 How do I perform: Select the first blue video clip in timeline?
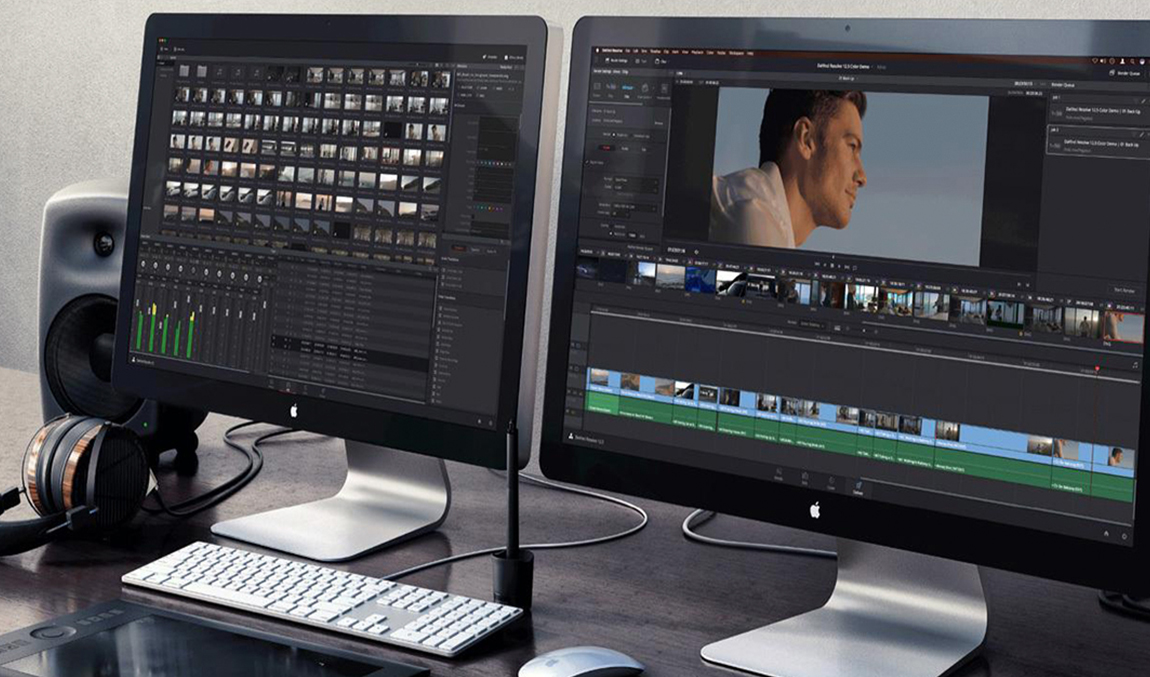coord(603,379)
